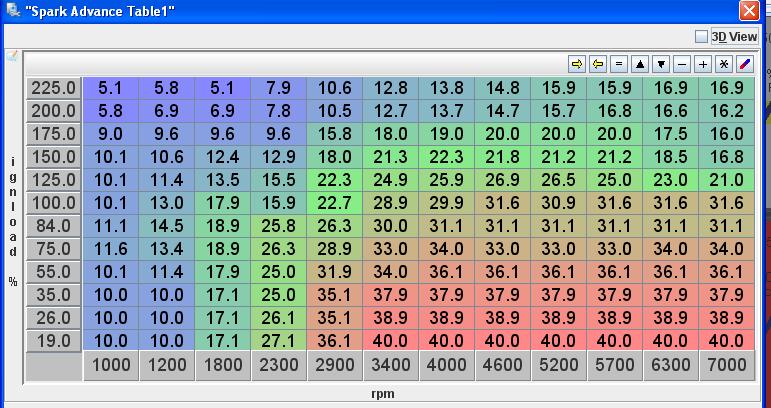The image size is (771, 408).
Task: Click the yellow left arrow toolbar icon
Action: [598, 63]
